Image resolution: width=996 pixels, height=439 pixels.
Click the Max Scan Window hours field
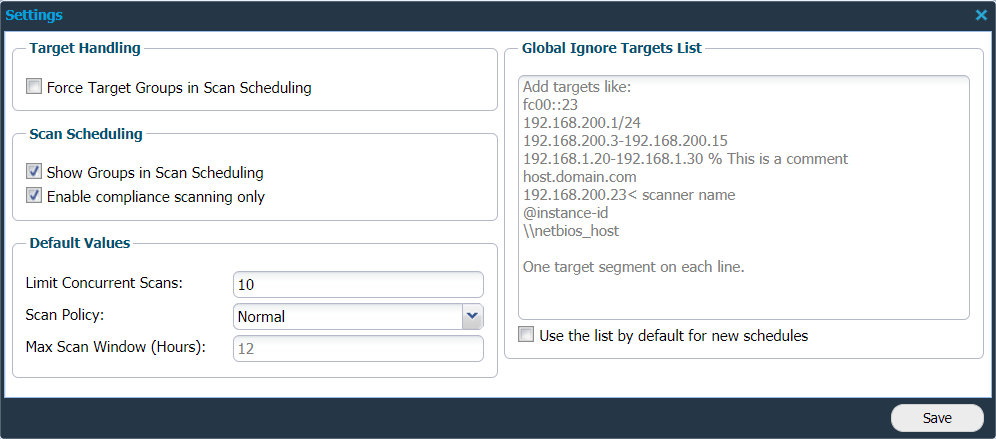click(x=358, y=348)
